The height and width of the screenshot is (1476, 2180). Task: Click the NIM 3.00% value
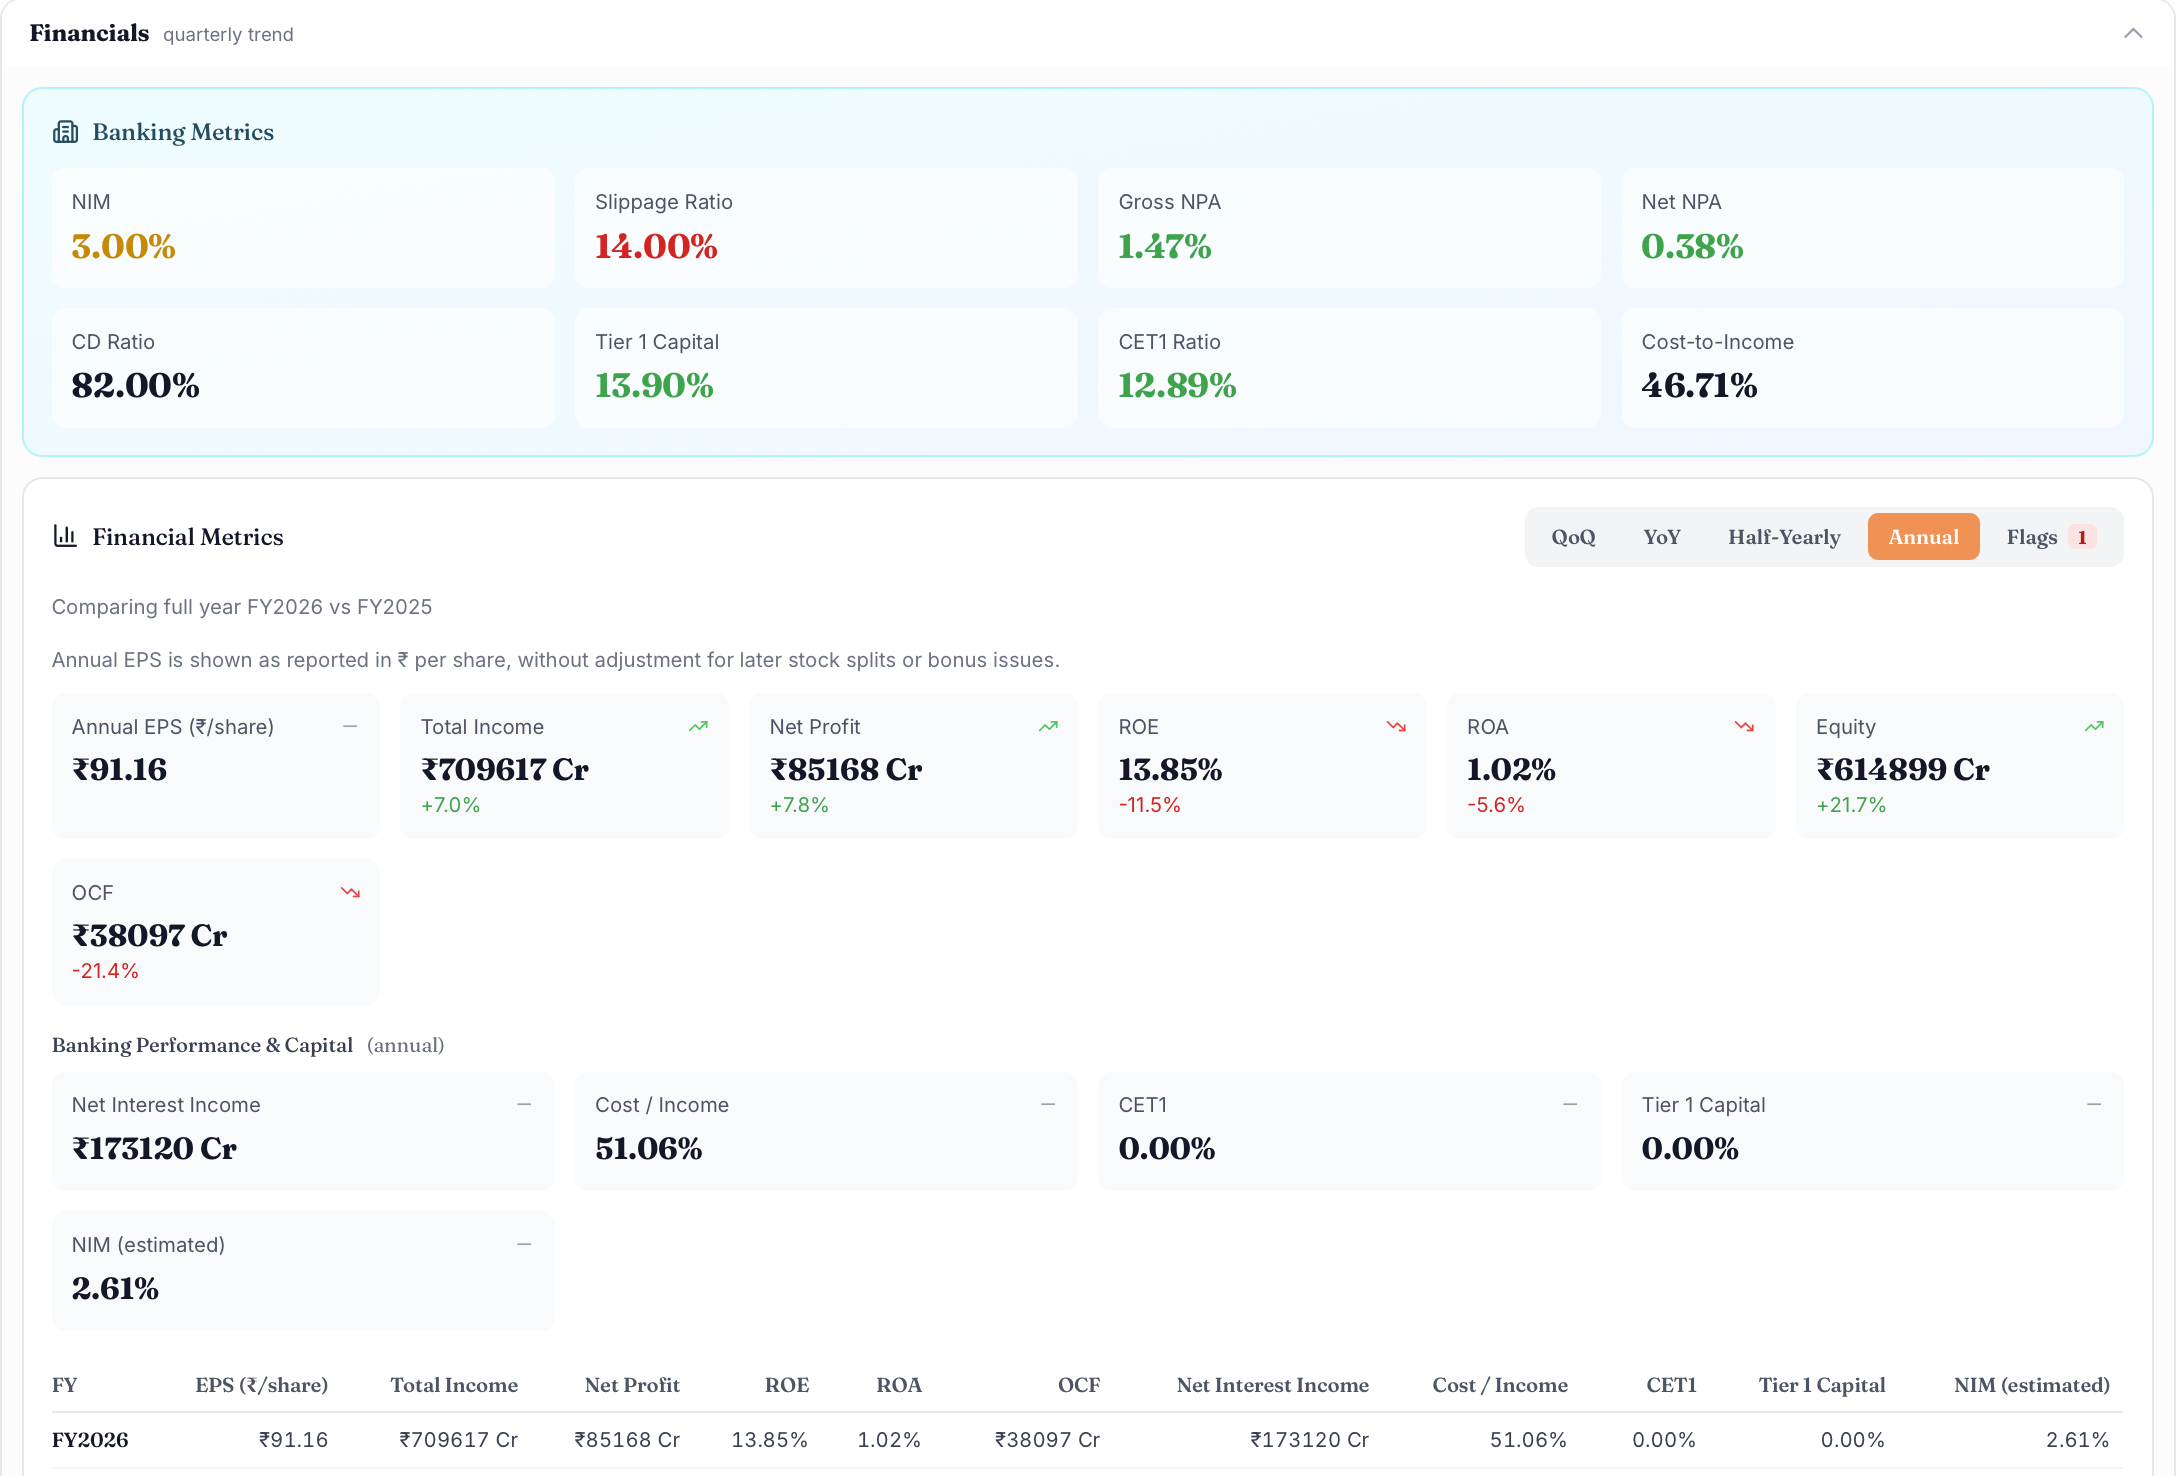(x=124, y=246)
